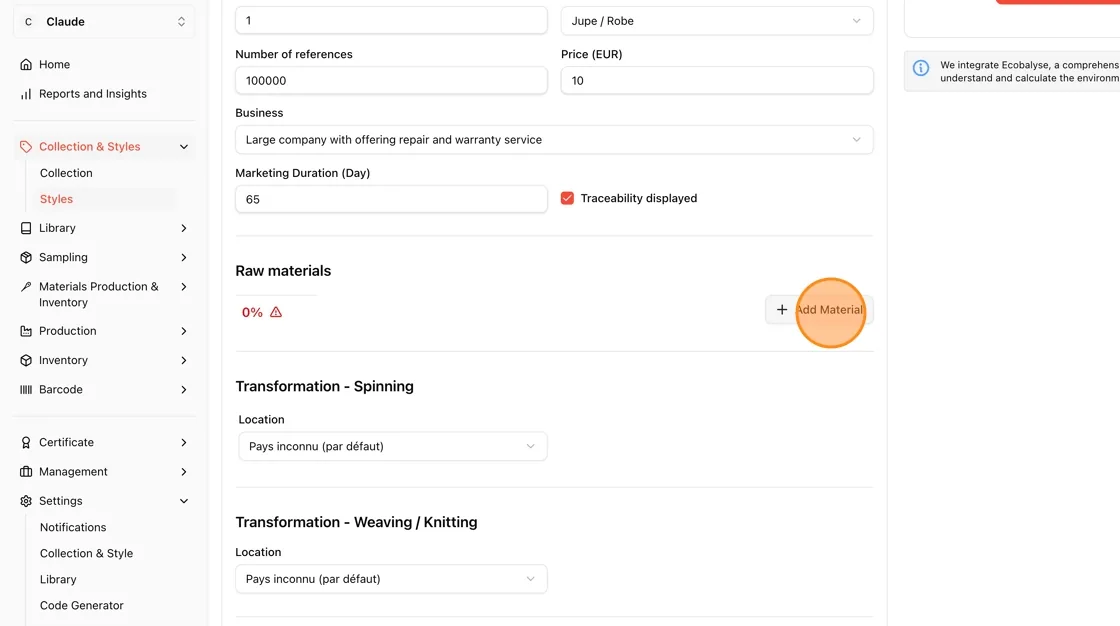Viewport: 1120px width, 626px height.
Task: Click the C avatar beside Claude
Action: [x=28, y=22]
